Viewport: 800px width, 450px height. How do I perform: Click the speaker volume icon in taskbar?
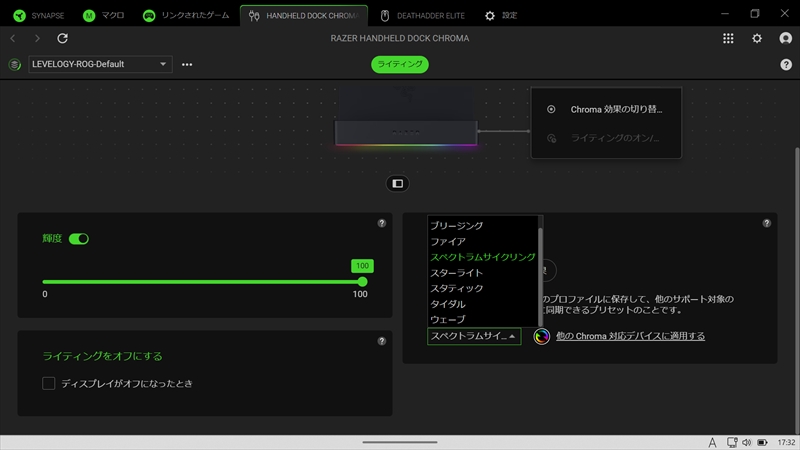point(745,442)
